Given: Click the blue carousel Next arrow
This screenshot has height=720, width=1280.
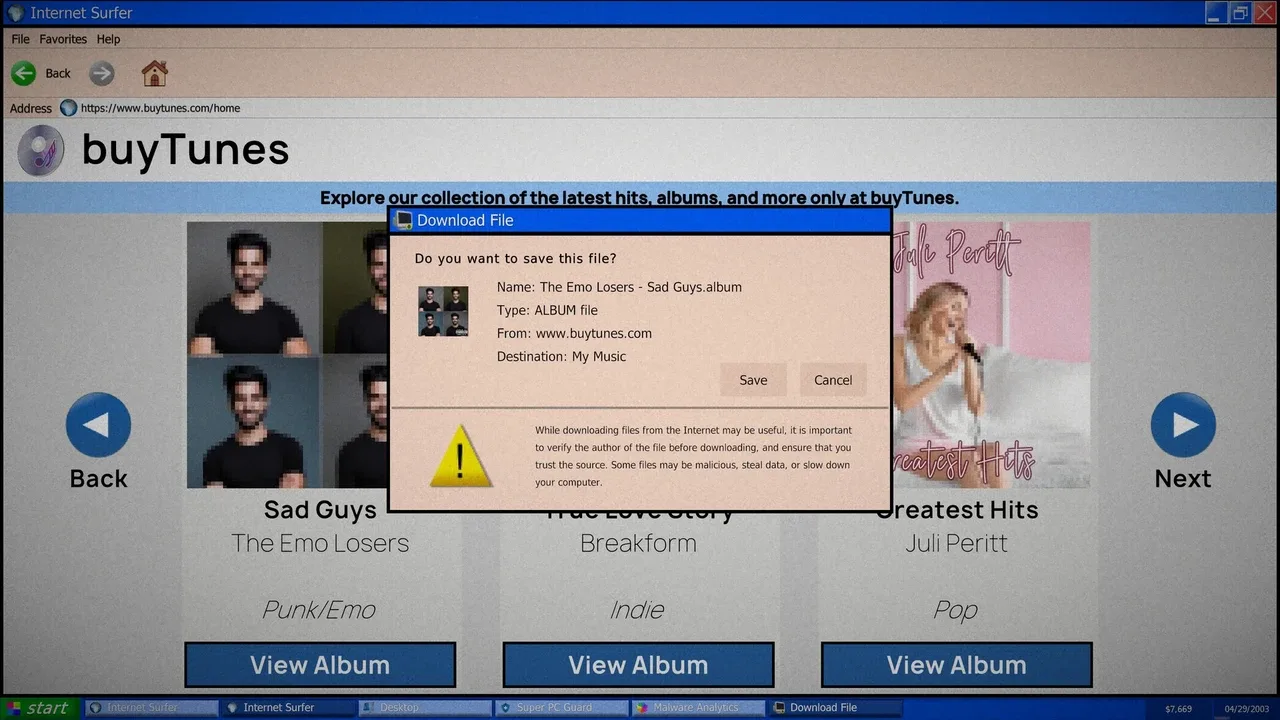Looking at the screenshot, I should click(1183, 425).
